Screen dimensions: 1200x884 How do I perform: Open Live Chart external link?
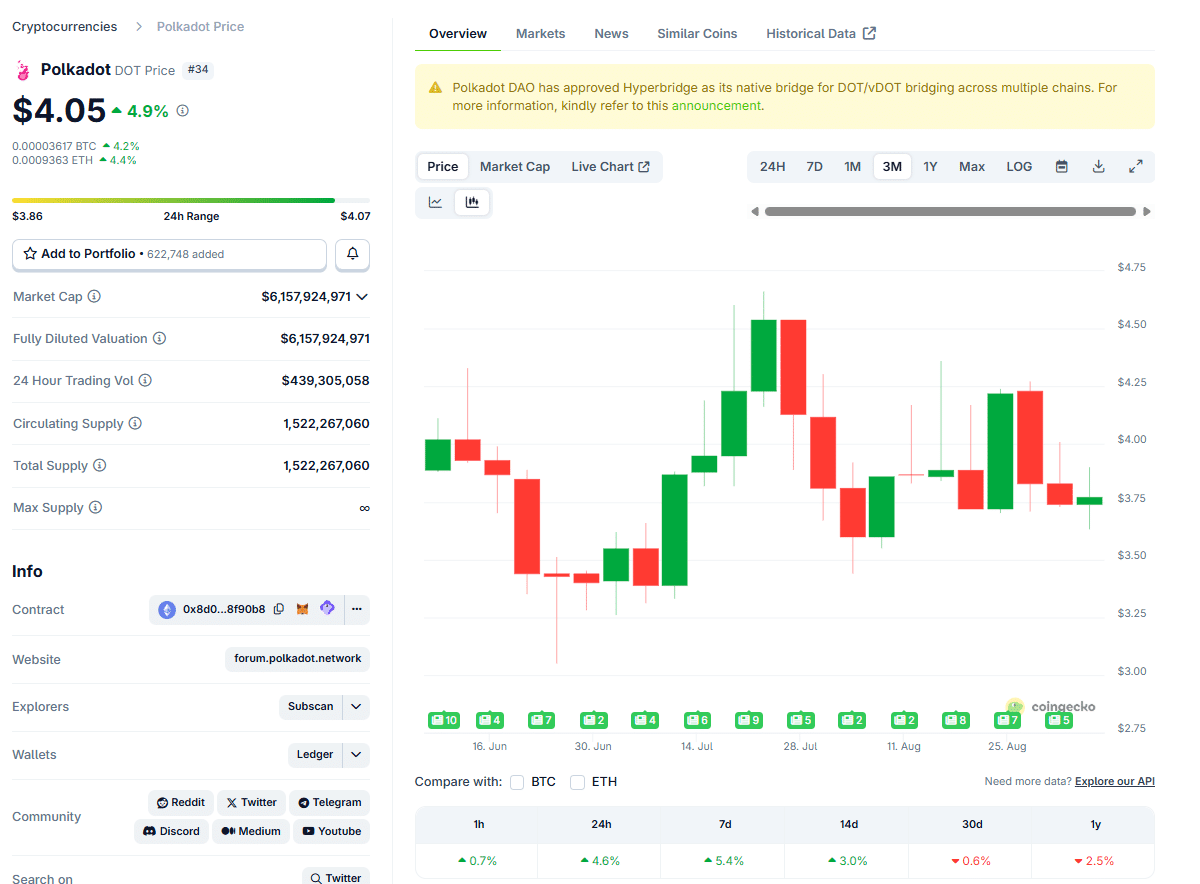pos(610,167)
